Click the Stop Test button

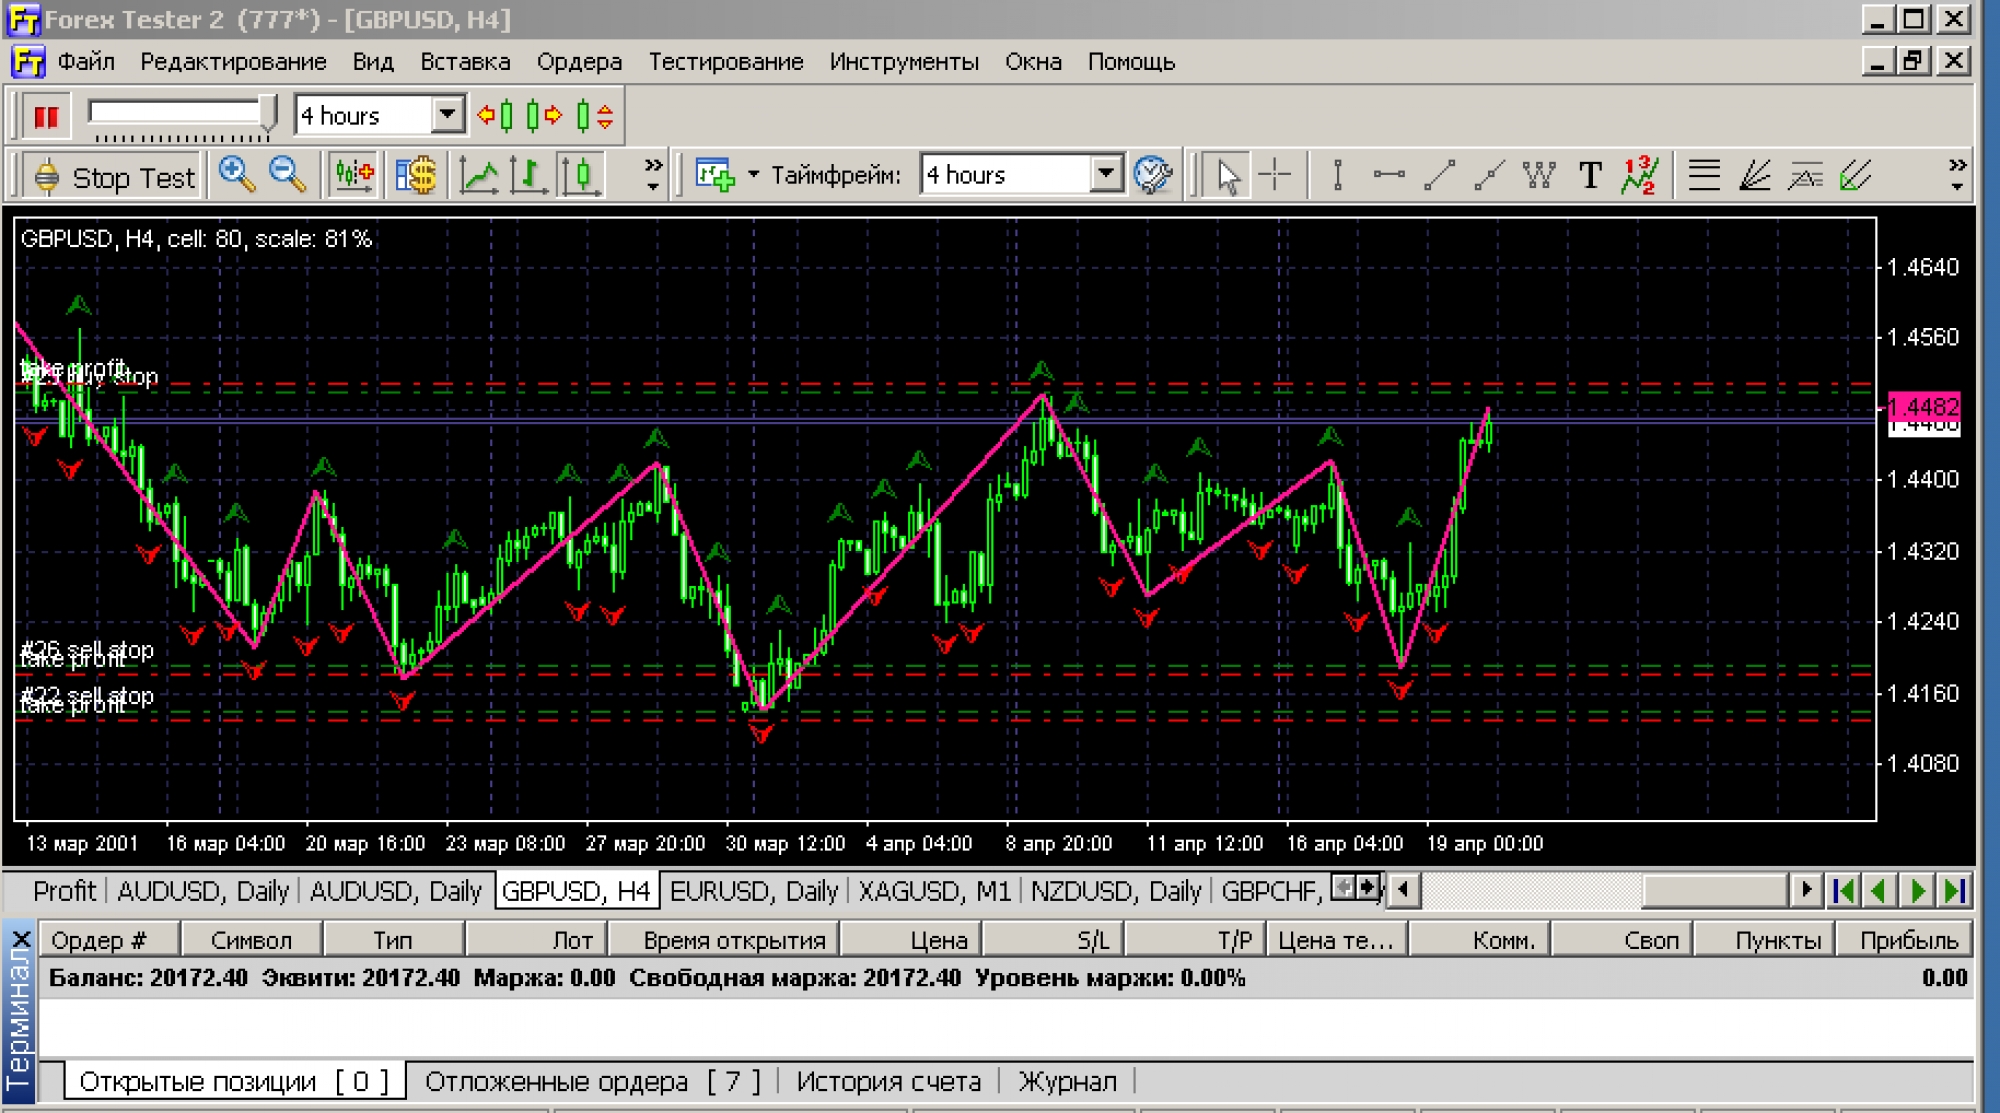[x=114, y=177]
